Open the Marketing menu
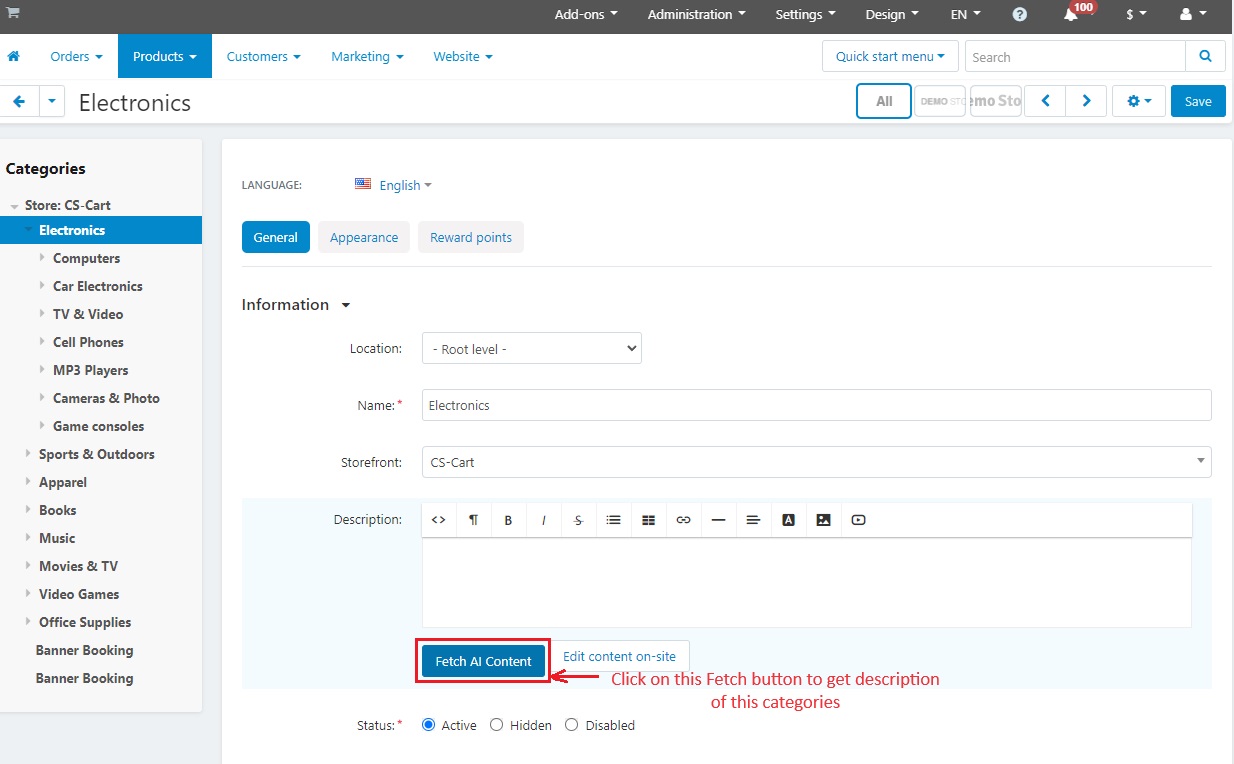1234x764 pixels. [x=367, y=56]
